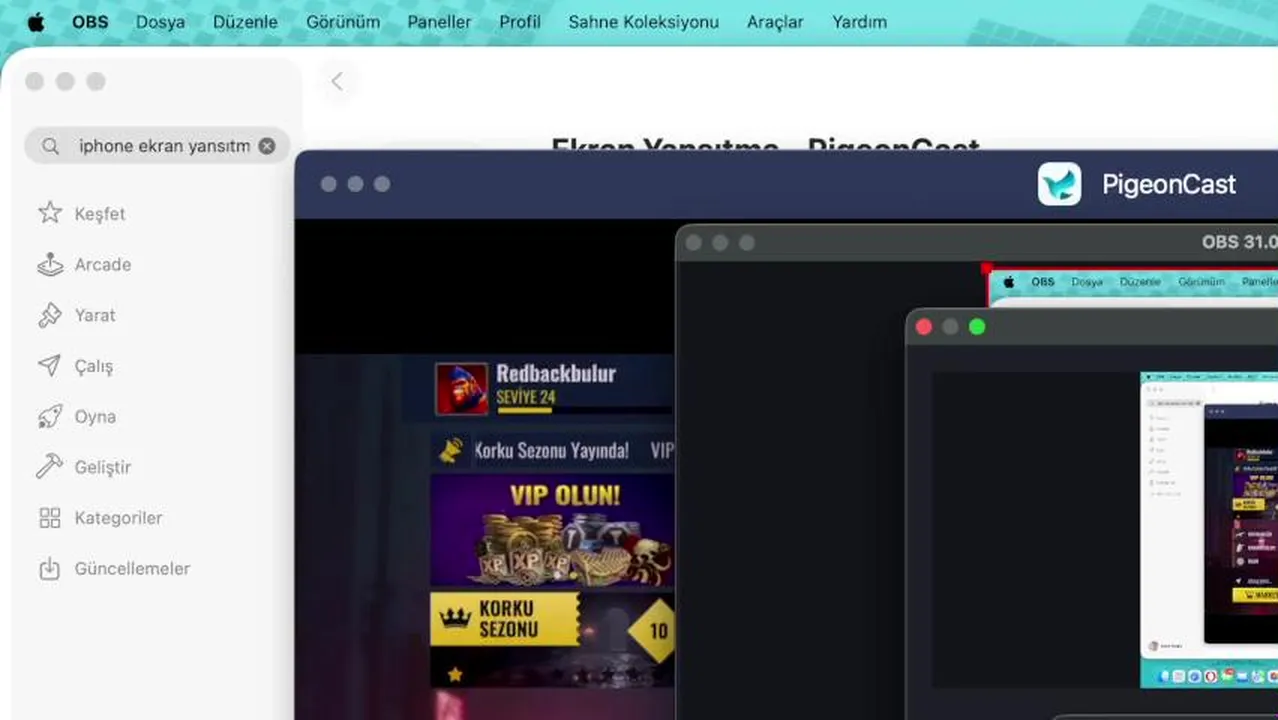Open the Dosya menu
1278x720 pixels.
pyautogui.click(x=160, y=22)
